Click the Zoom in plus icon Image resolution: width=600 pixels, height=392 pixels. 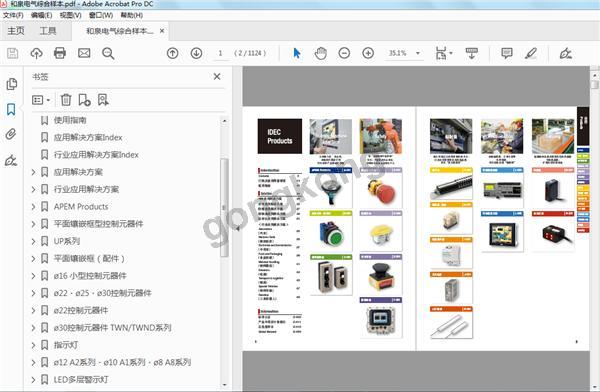point(368,53)
